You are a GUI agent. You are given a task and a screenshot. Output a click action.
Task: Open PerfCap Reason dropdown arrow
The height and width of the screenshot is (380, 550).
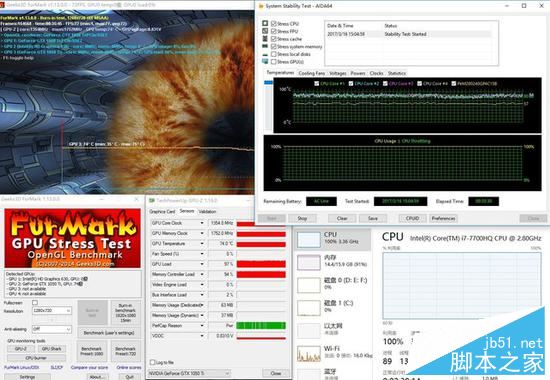[x=202, y=326]
